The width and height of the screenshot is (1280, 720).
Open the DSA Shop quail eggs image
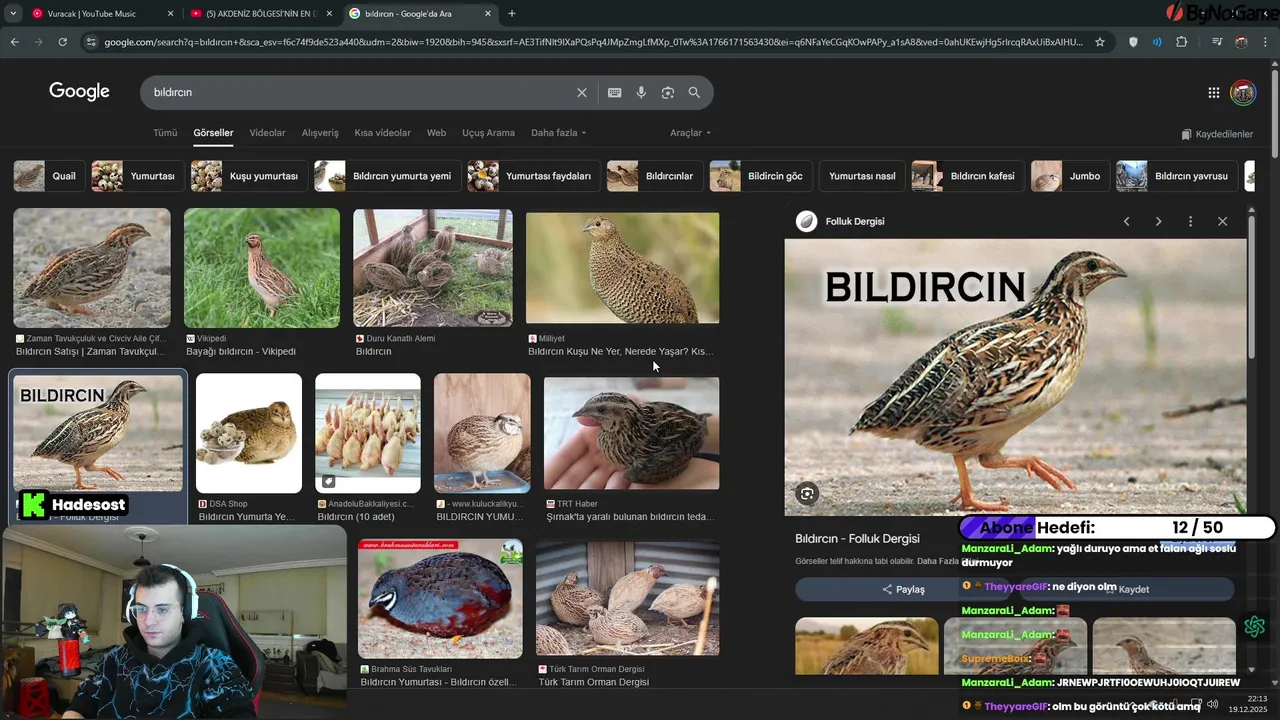click(x=249, y=433)
